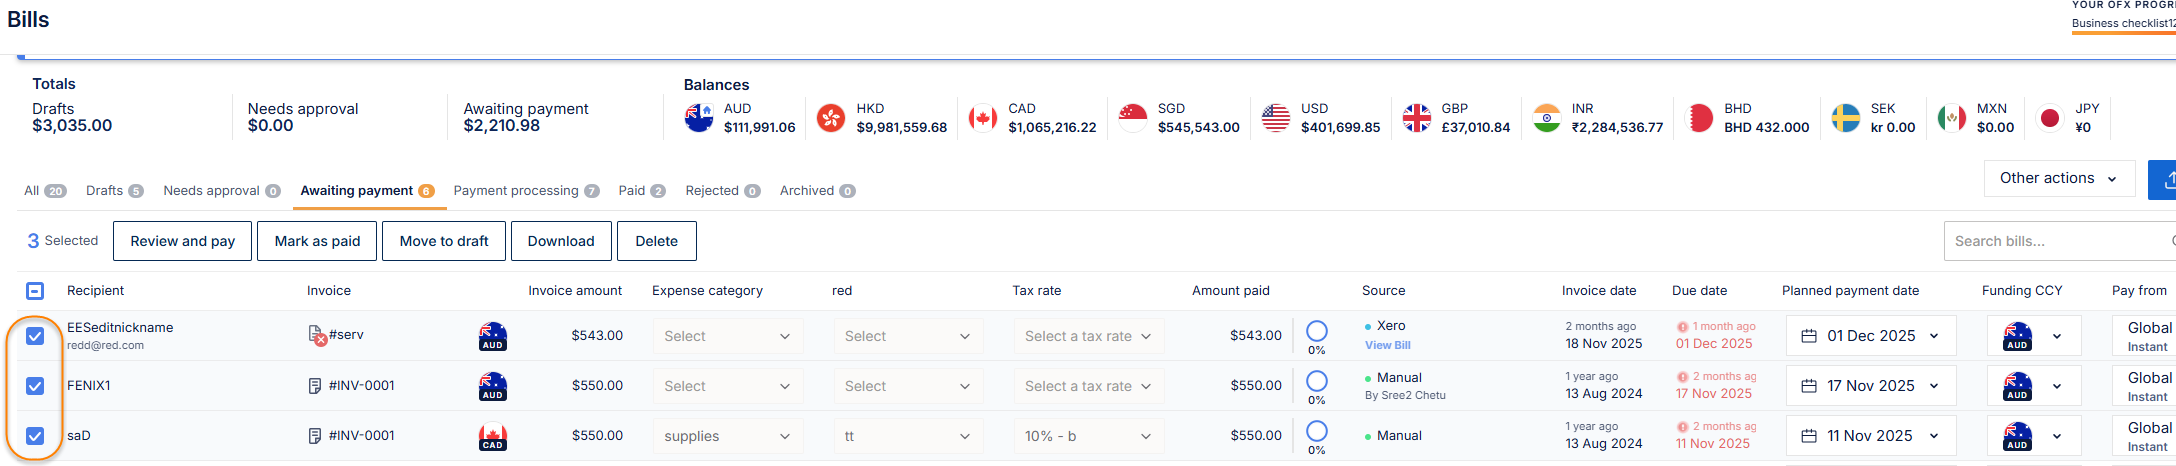Uncheck the FENIX1 bill checkbox
Image resolution: width=2176 pixels, height=466 pixels.
point(35,386)
